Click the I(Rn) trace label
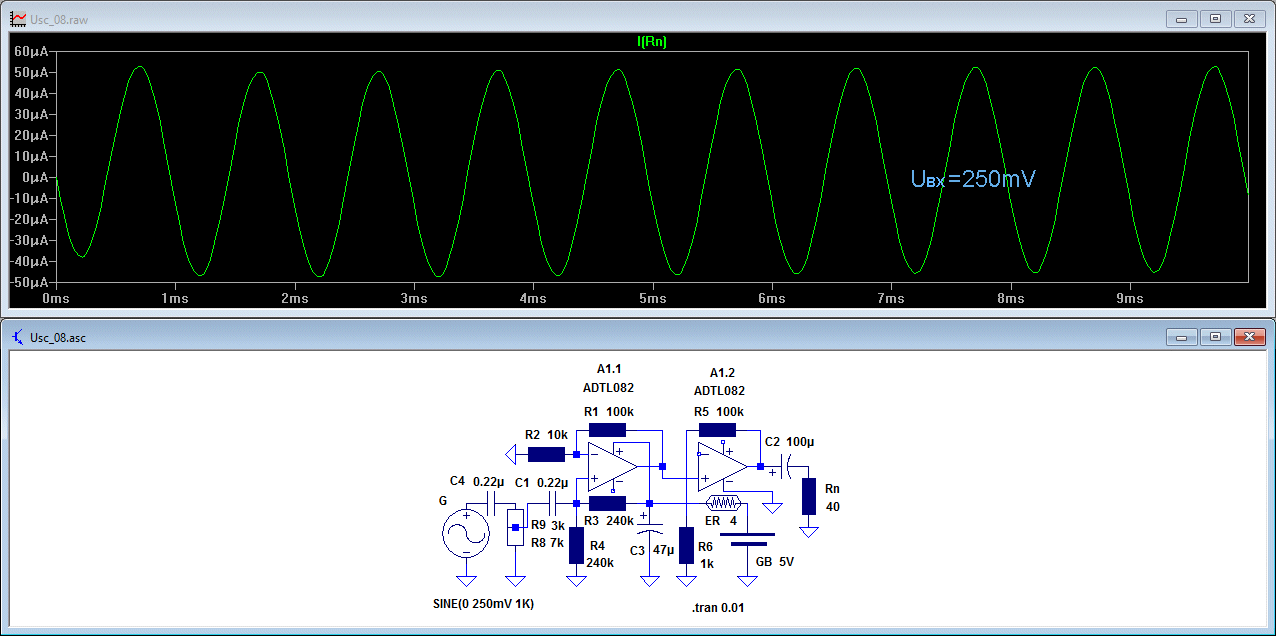This screenshot has width=1276, height=636. 651,42
